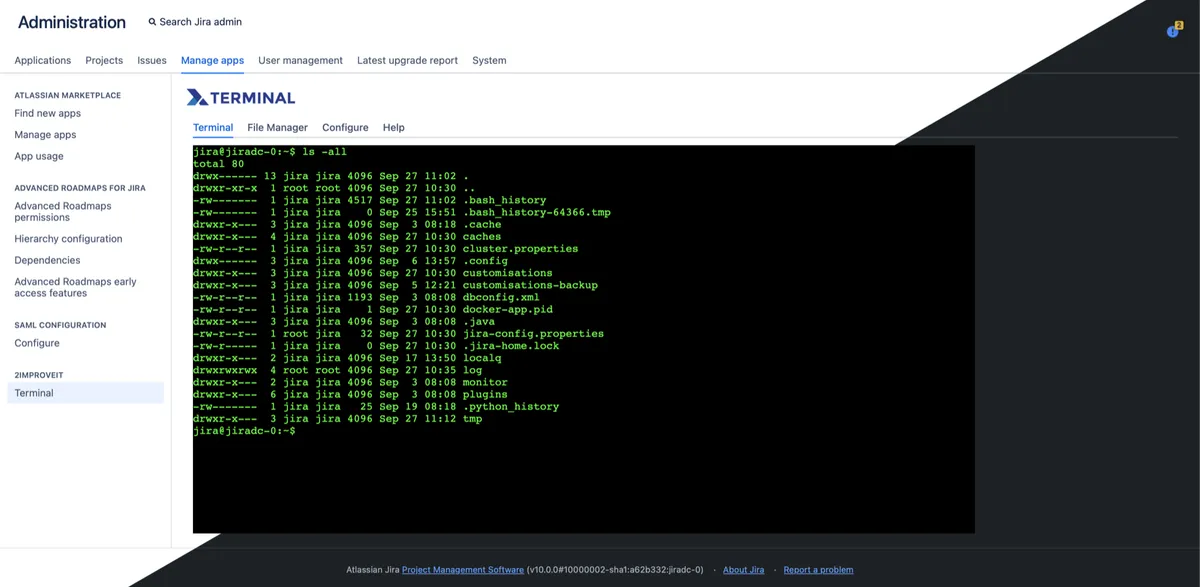Open Find new apps in sidebar
This screenshot has width=1200, height=587.
(48, 114)
